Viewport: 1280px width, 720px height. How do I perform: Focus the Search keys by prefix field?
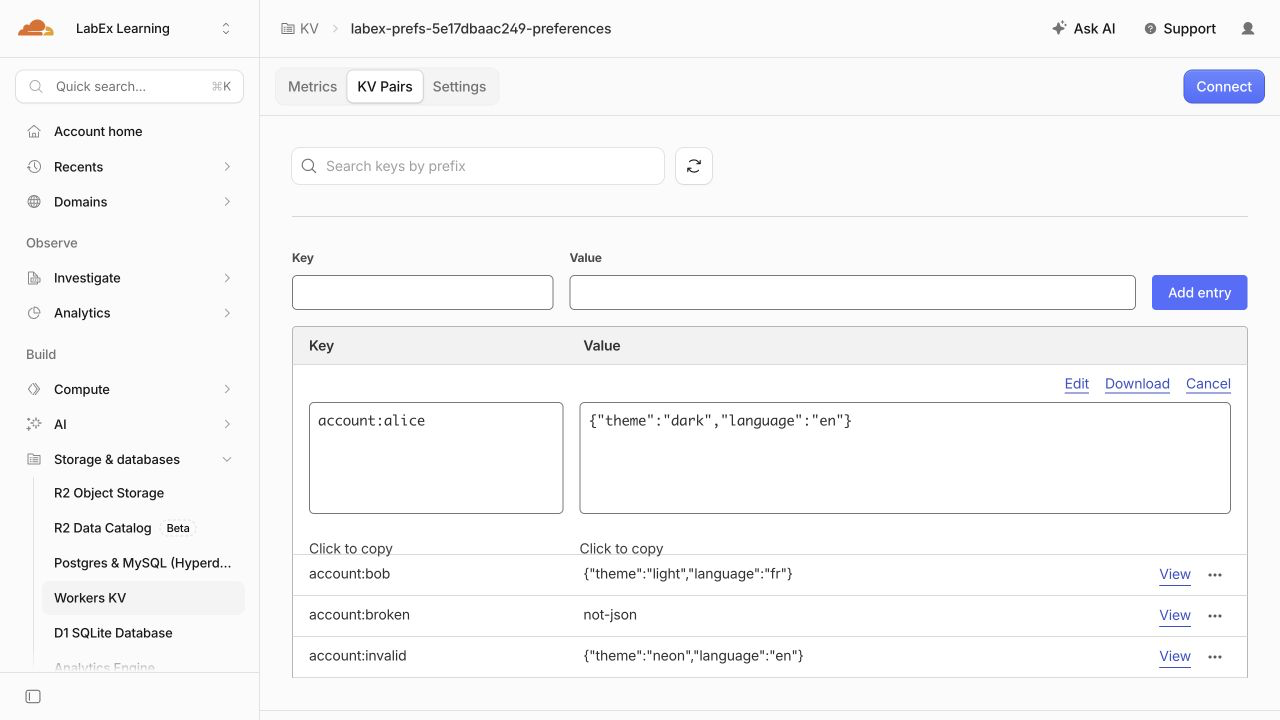(x=478, y=166)
